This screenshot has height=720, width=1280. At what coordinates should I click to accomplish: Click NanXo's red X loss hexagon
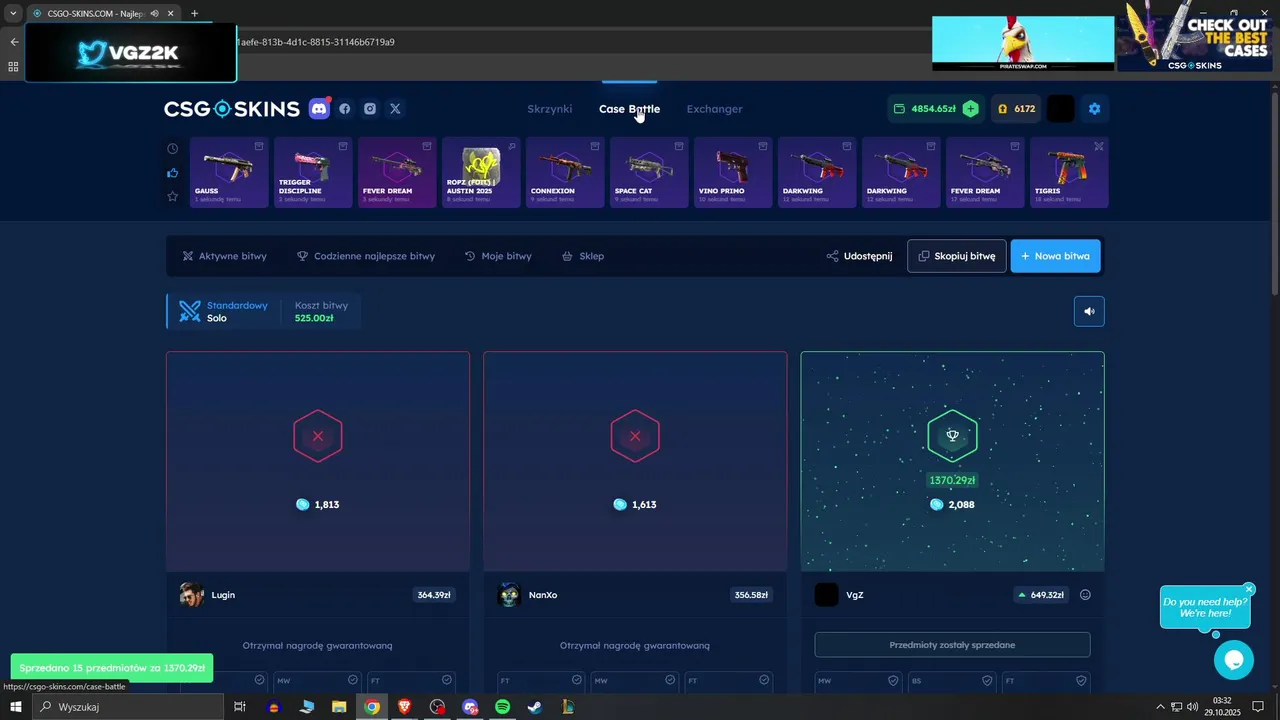pos(635,436)
